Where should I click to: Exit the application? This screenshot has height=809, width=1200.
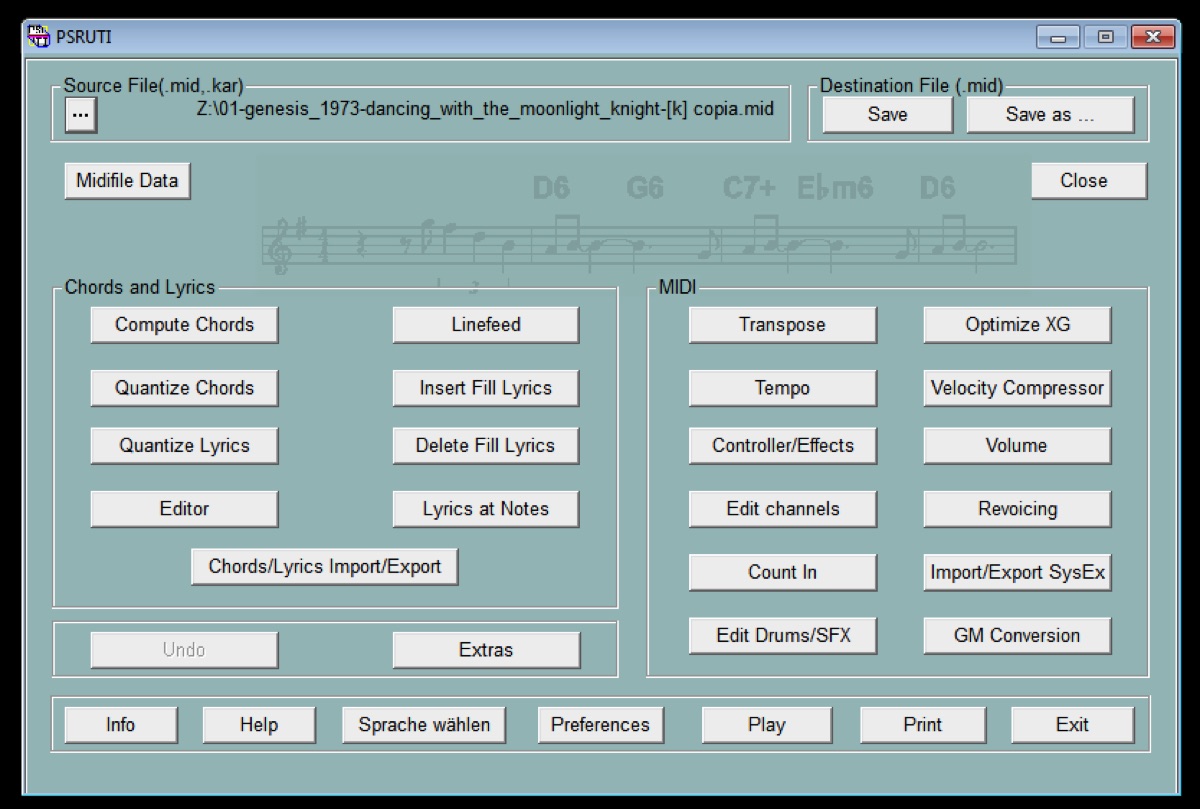point(1072,725)
